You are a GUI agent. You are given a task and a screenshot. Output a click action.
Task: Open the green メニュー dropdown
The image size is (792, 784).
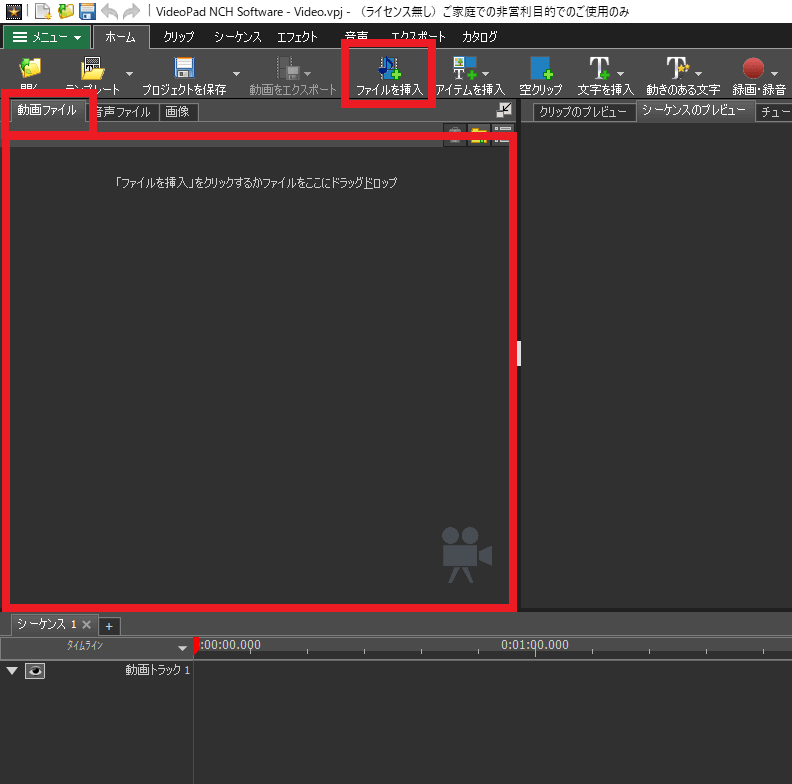[46, 37]
